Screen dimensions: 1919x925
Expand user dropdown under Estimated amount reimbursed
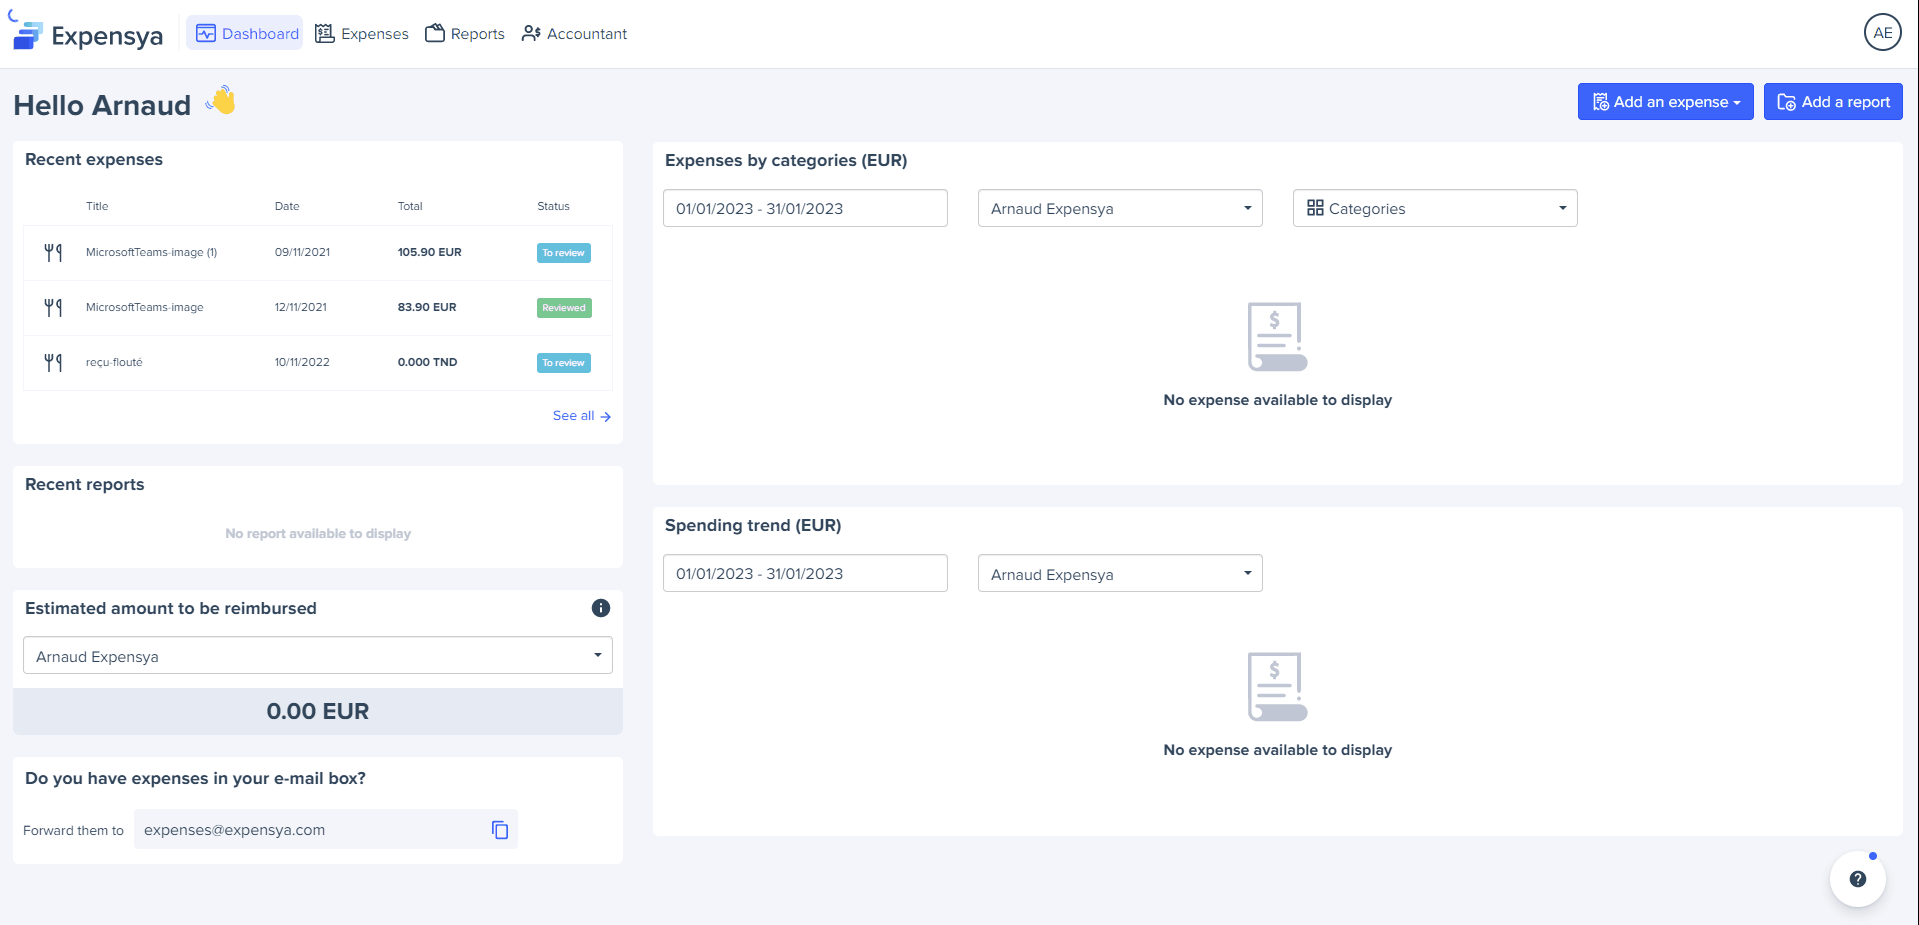(x=317, y=656)
